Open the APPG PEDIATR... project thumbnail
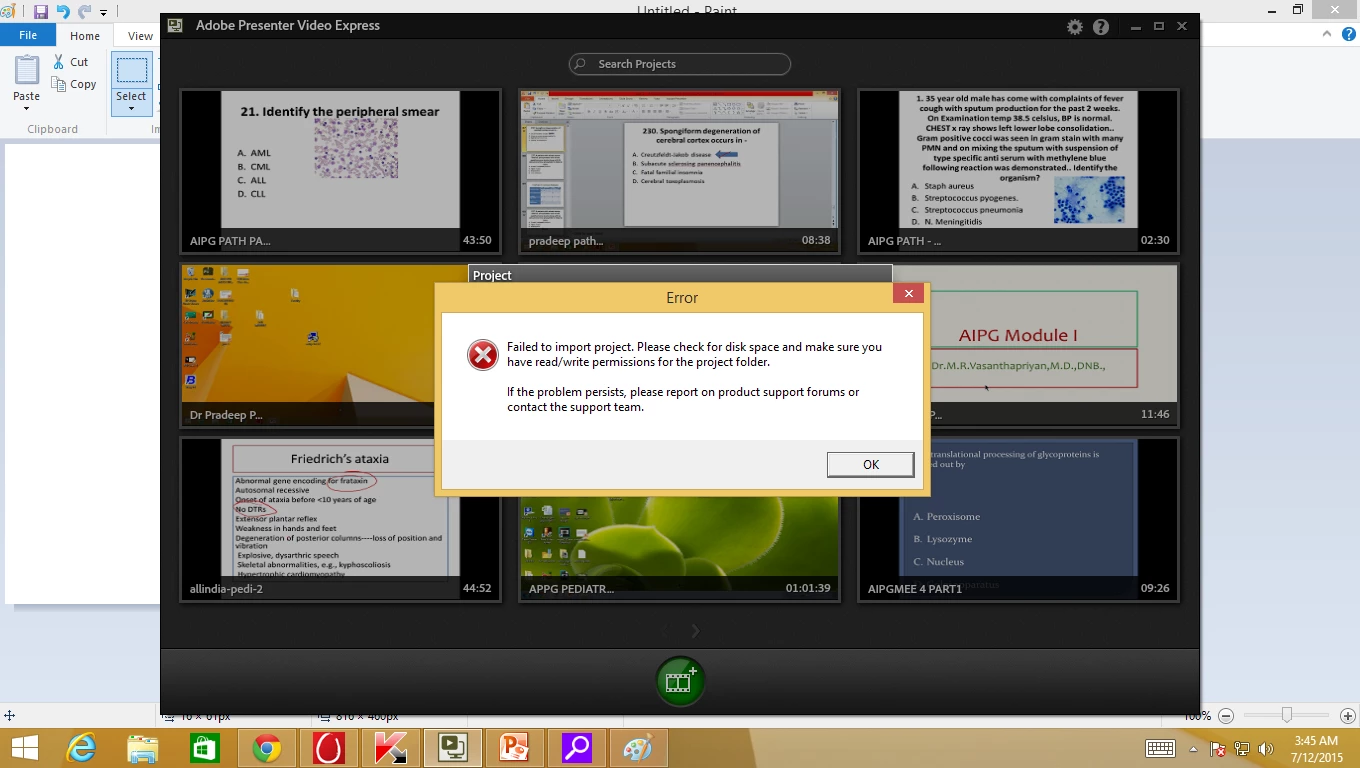 pyautogui.click(x=680, y=548)
